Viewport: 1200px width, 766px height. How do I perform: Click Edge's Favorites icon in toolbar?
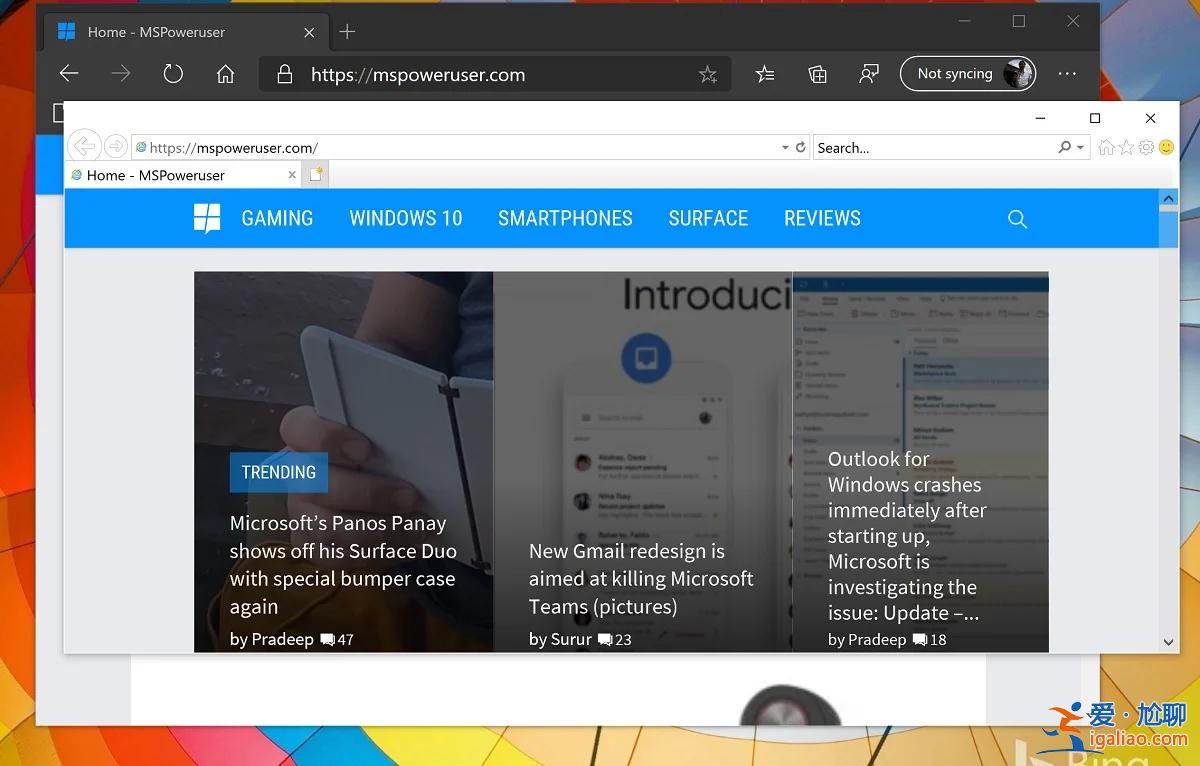click(765, 74)
